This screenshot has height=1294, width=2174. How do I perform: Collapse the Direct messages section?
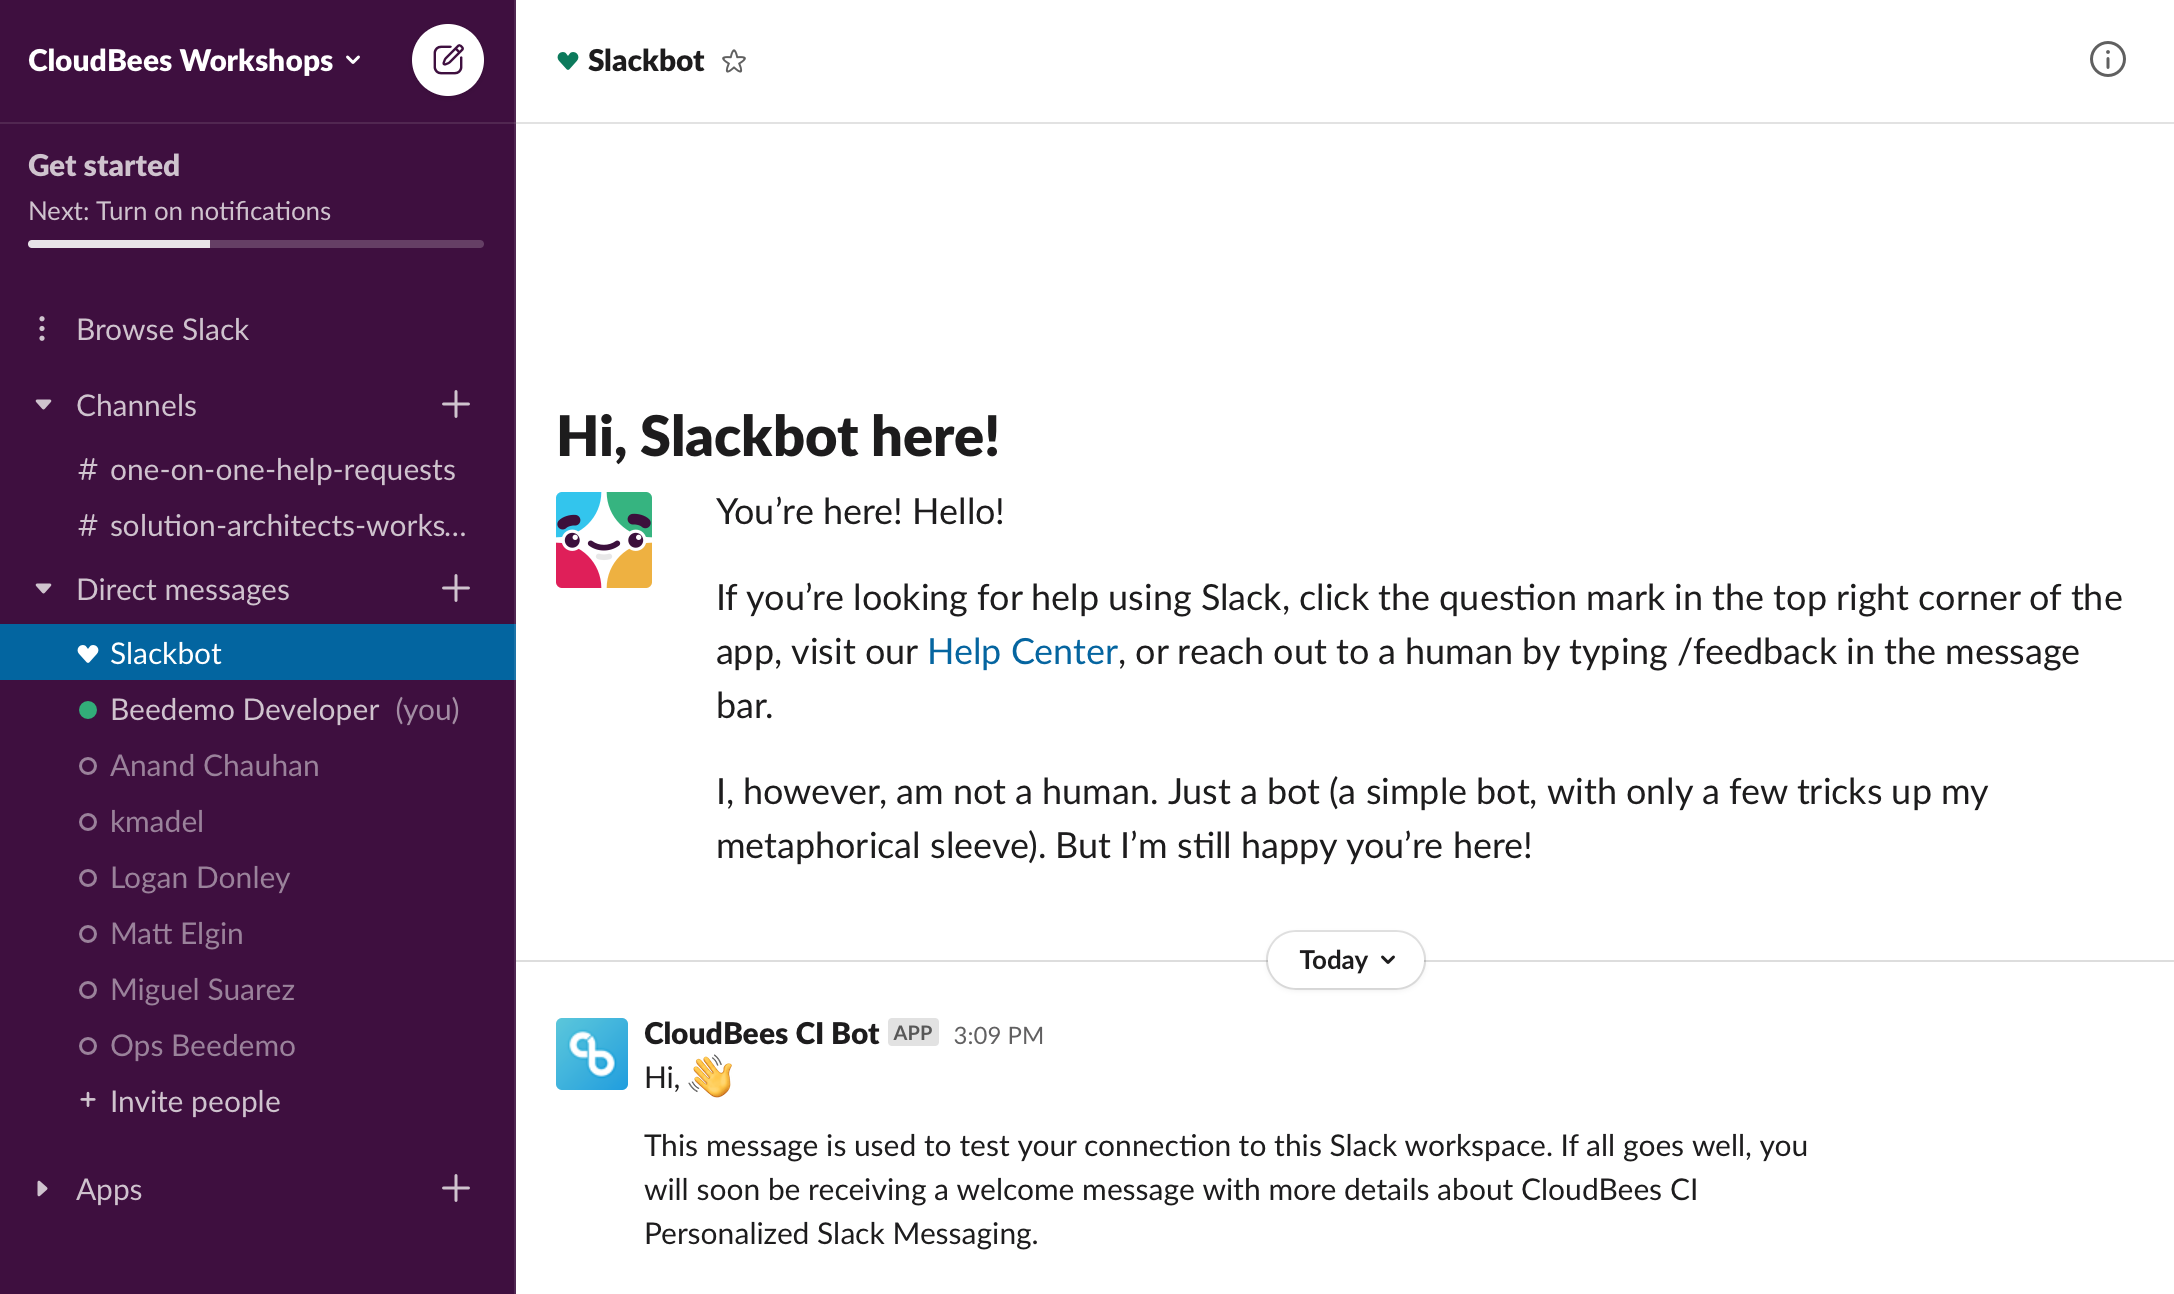[x=43, y=588]
